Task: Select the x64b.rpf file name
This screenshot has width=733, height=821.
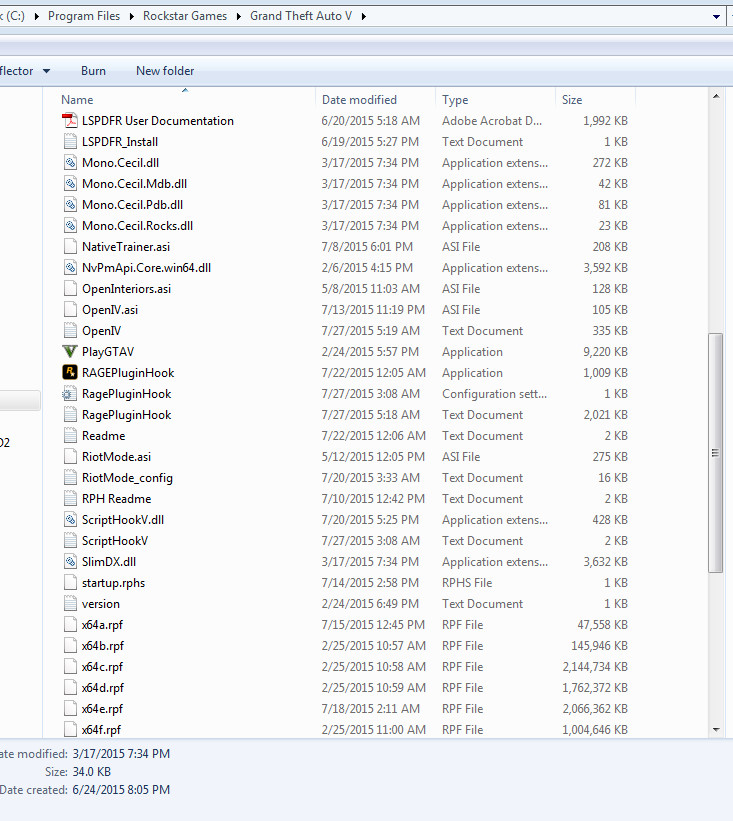Action: click(x=103, y=646)
